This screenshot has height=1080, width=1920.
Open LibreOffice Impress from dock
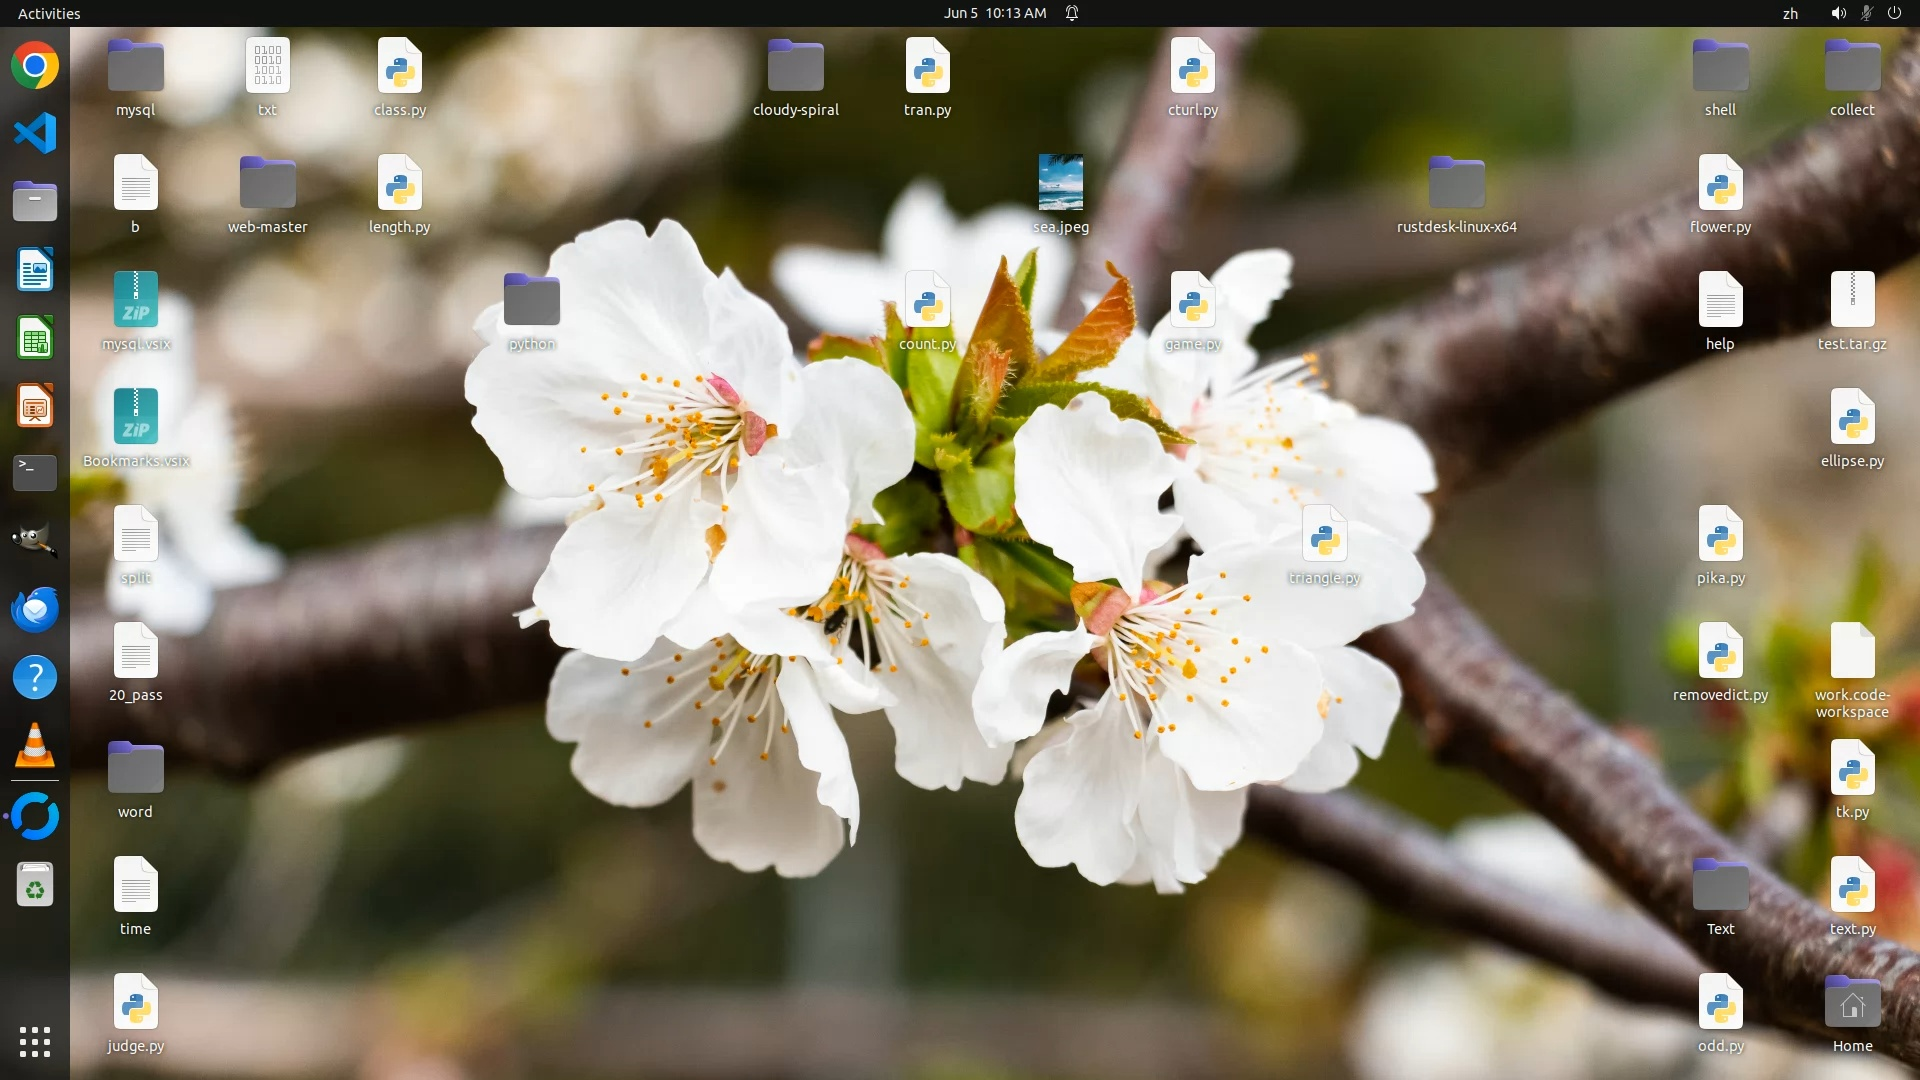pyautogui.click(x=35, y=406)
